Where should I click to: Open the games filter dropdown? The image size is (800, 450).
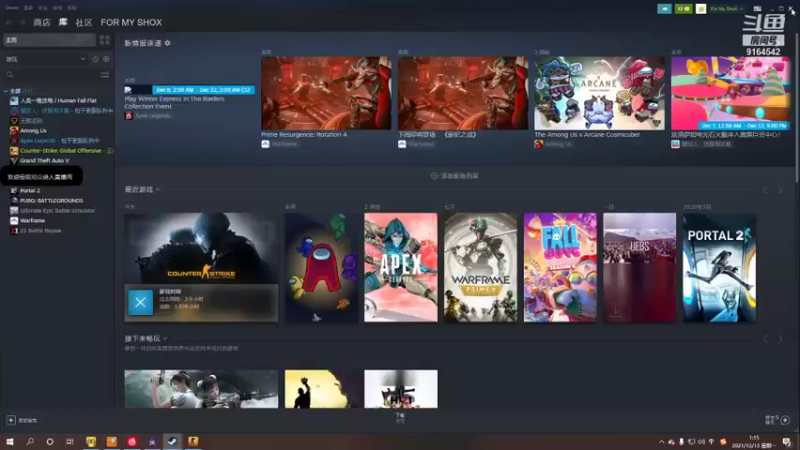click(x=45, y=59)
